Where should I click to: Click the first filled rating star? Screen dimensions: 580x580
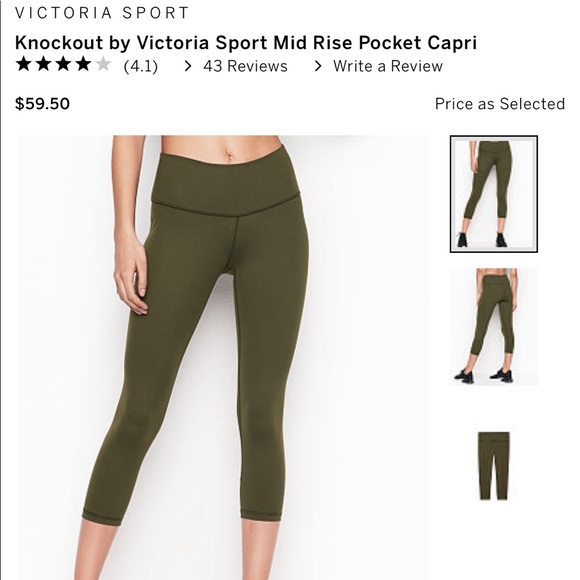[x=24, y=64]
